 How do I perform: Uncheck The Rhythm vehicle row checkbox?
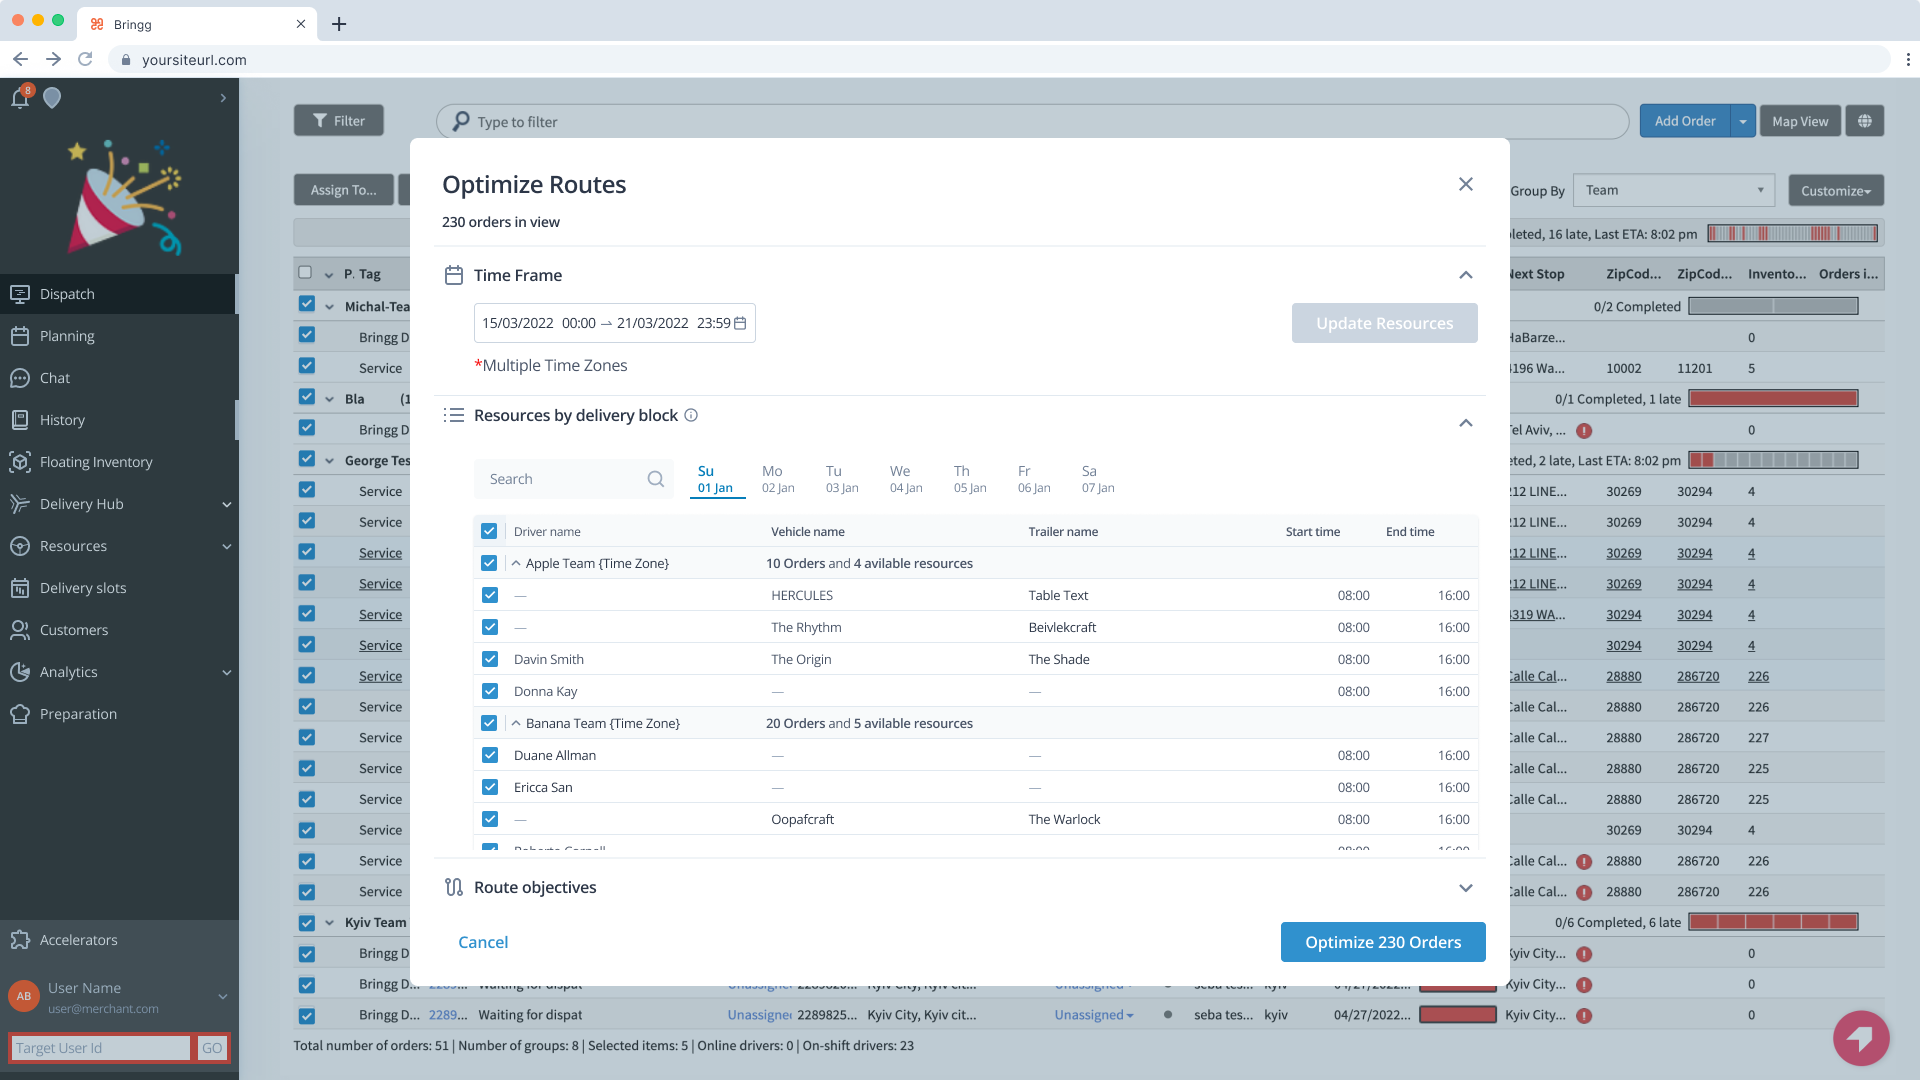[490, 627]
